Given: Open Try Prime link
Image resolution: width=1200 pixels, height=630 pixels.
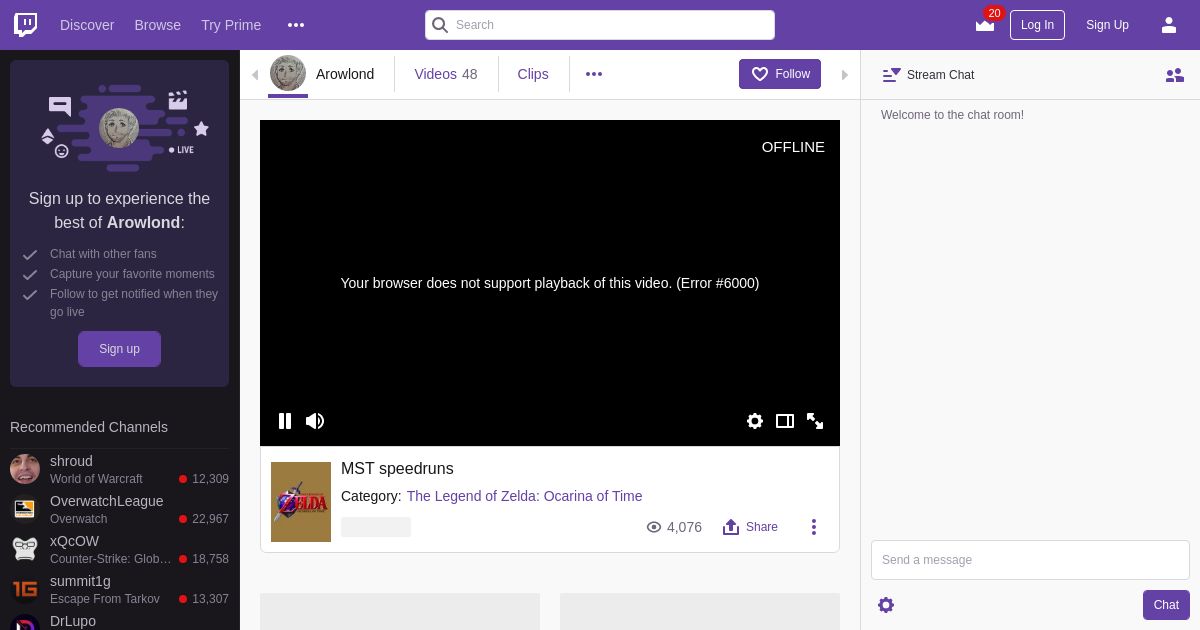Looking at the screenshot, I should tap(231, 25).
